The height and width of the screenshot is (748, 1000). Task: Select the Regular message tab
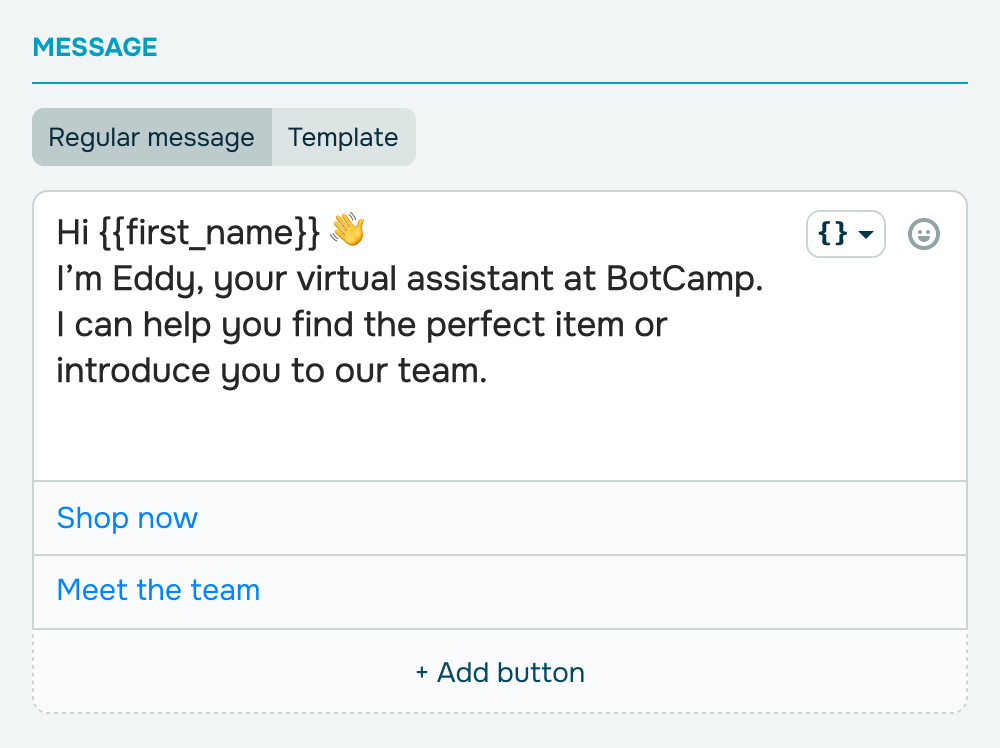(x=152, y=137)
